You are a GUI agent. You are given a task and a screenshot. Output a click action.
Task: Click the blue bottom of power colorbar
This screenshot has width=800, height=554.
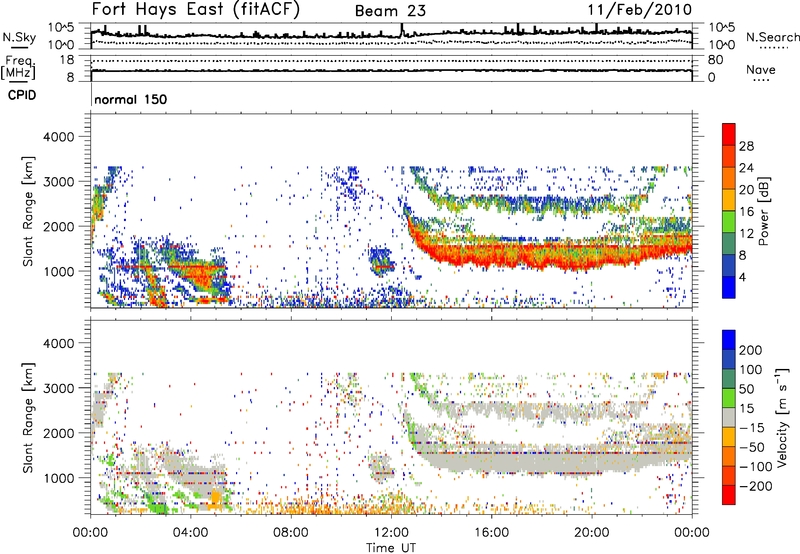pyautogui.click(x=729, y=288)
